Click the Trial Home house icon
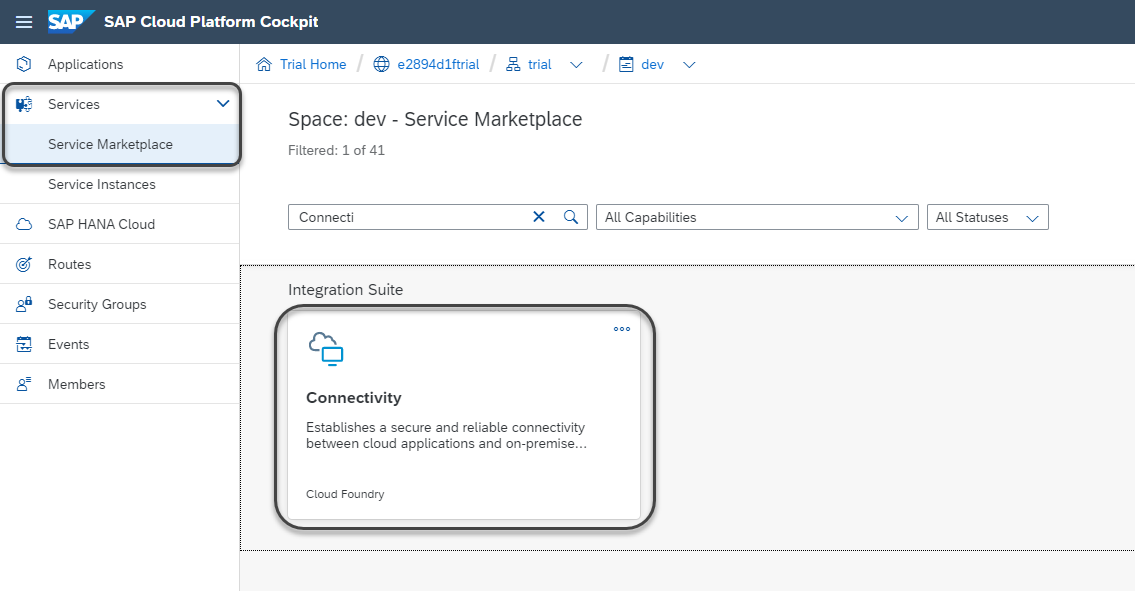Image resolution: width=1135 pixels, height=591 pixels. coord(264,64)
